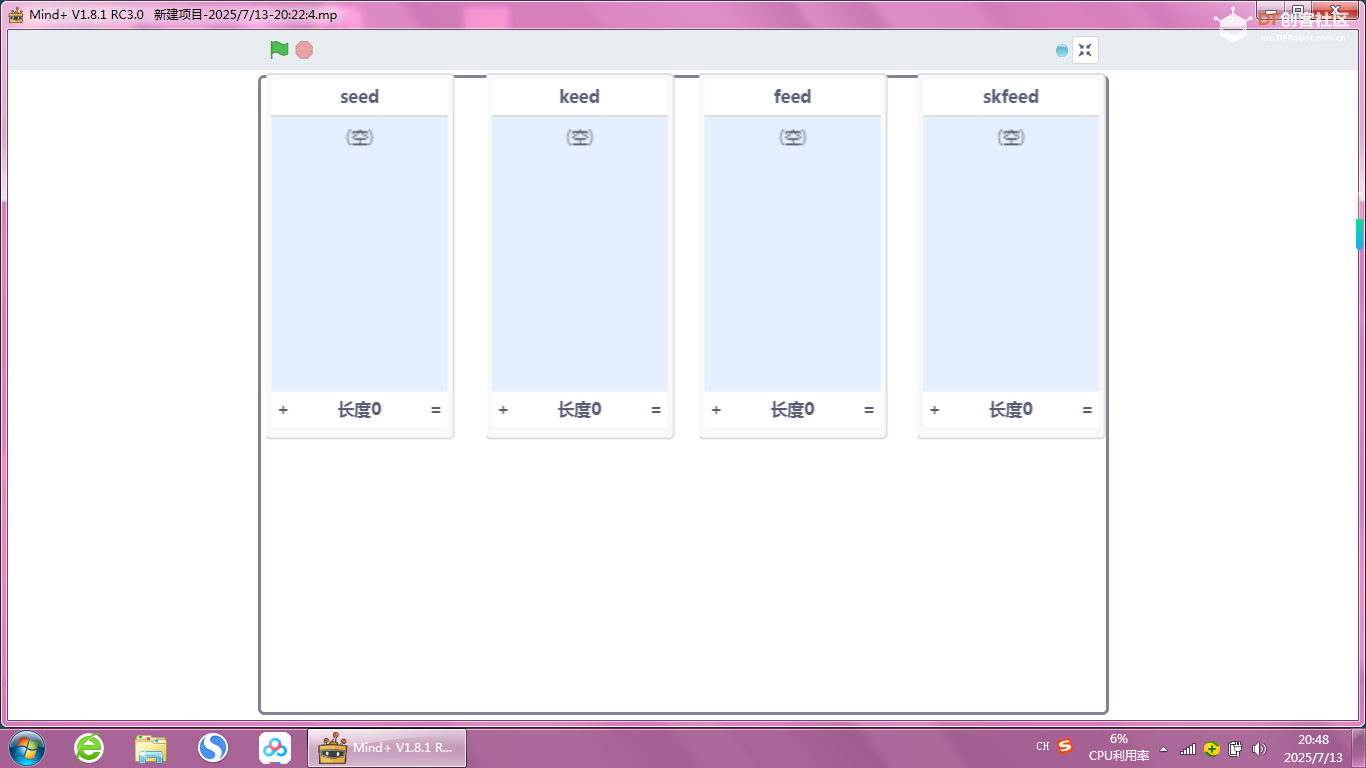Image resolution: width=1366 pixels, height=768 pixels.
Task: Open the power plug tray icon
Action: (1235, 748)
